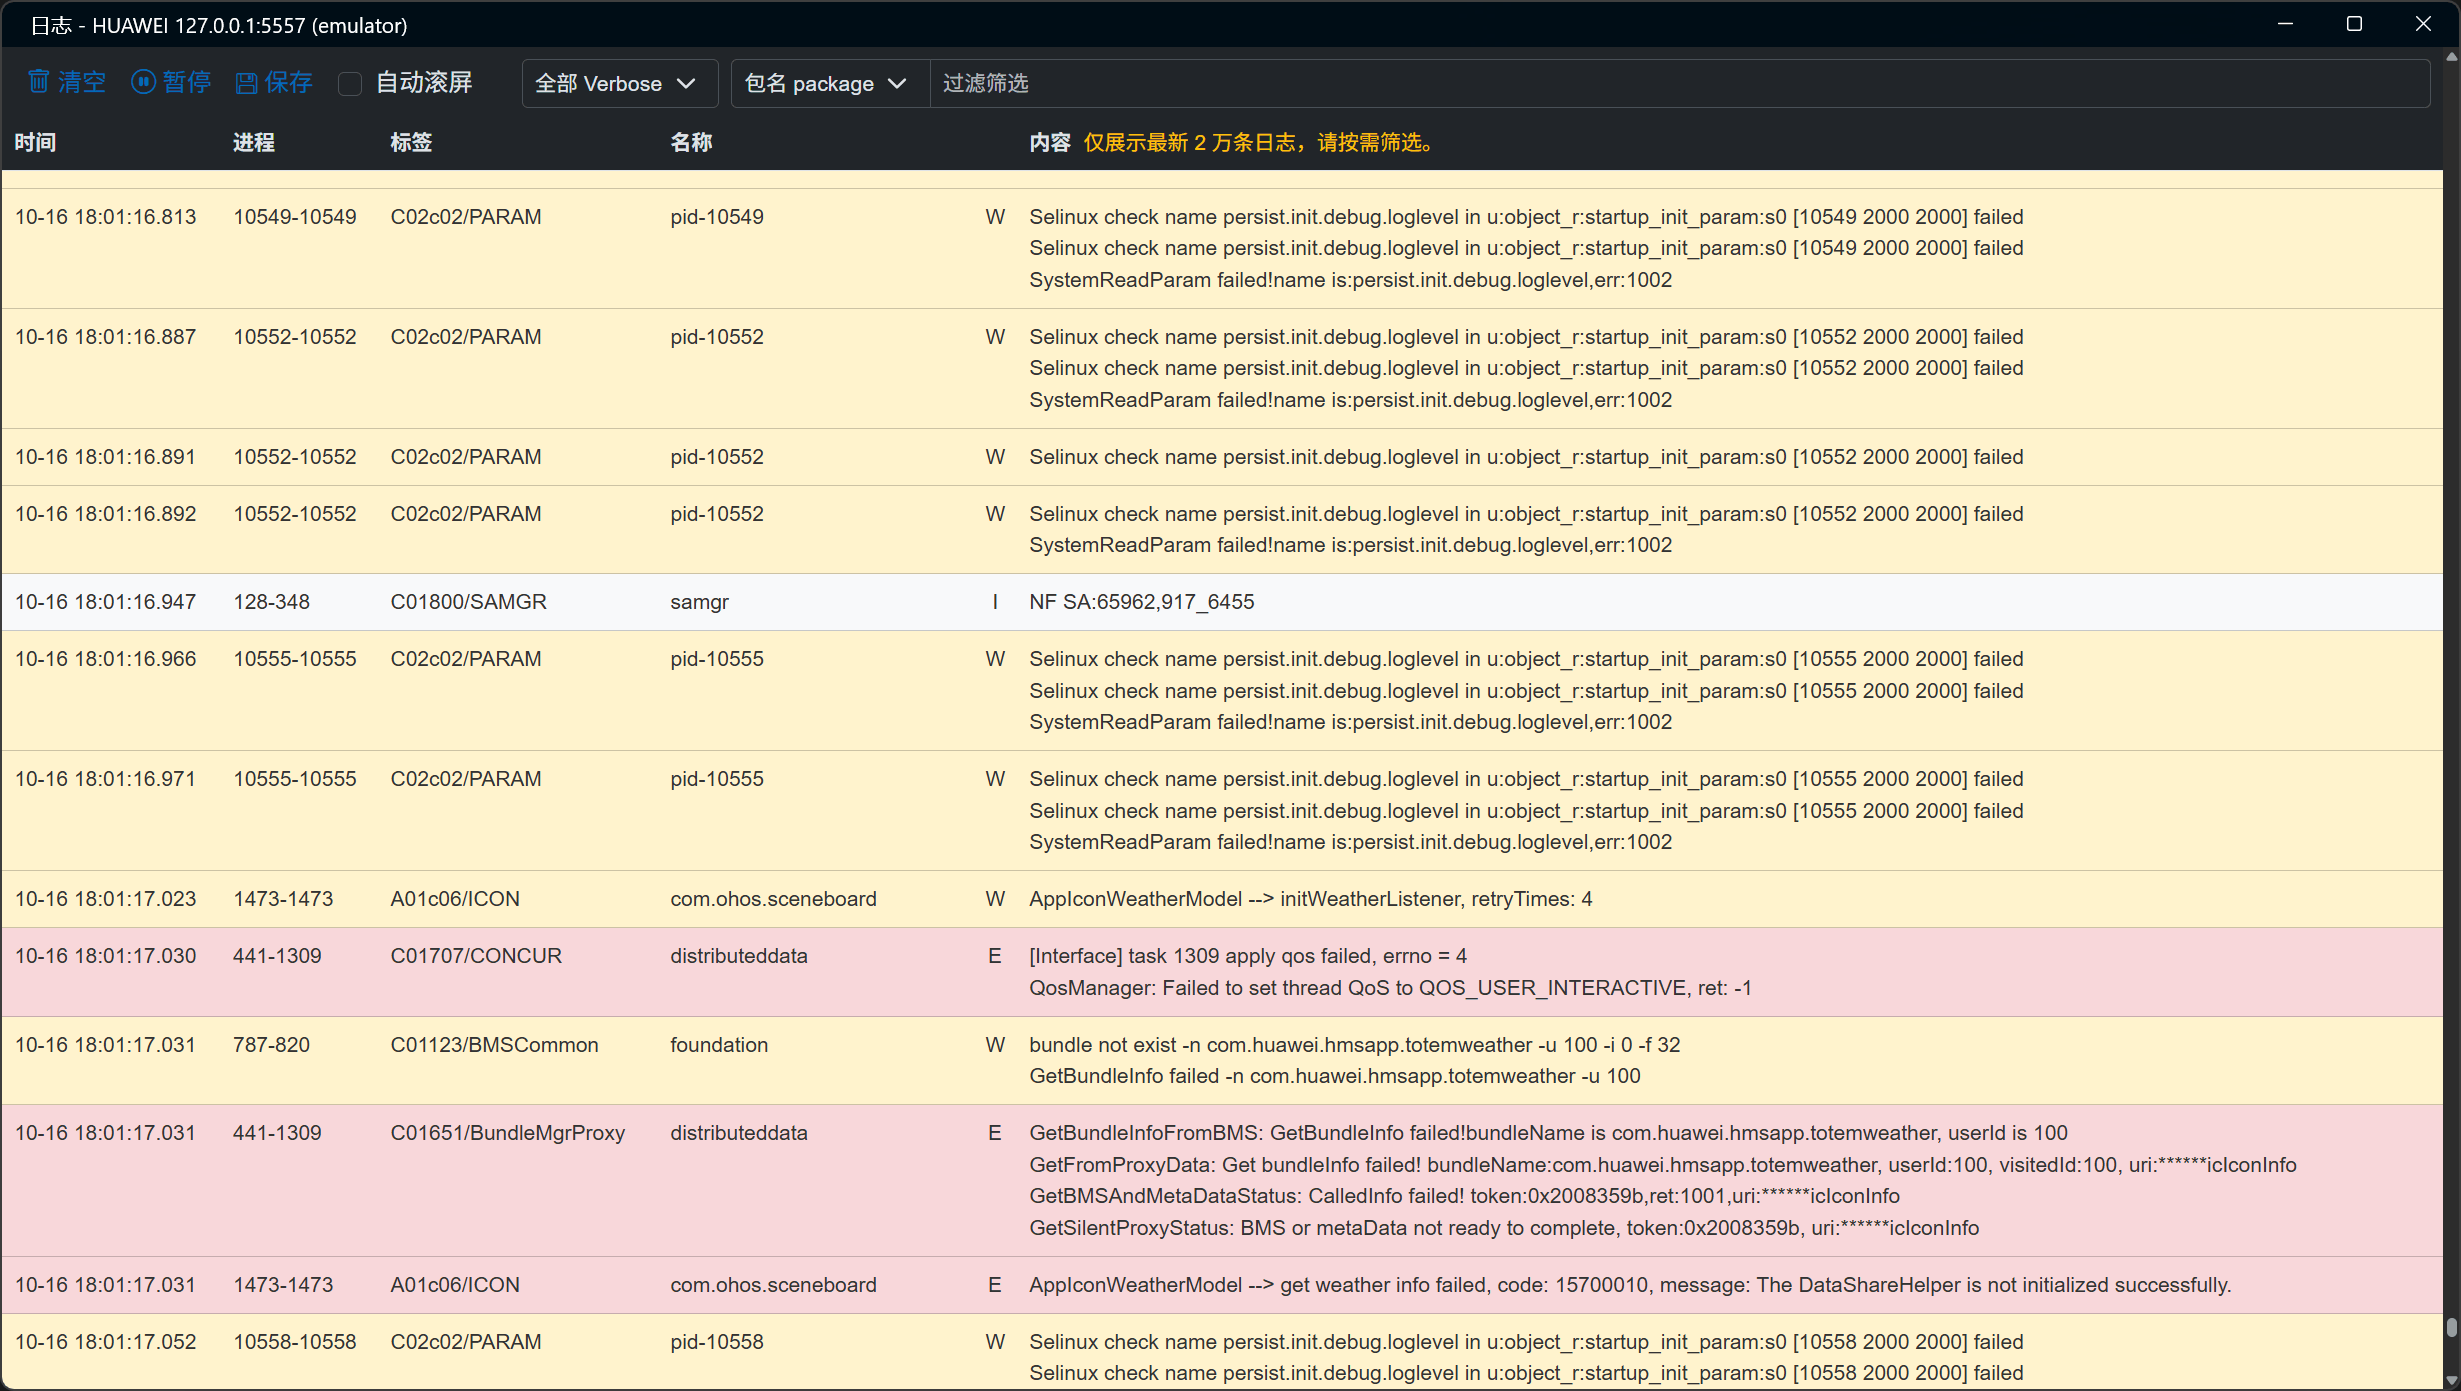
Task: Select the samgr NF SA:65962,917_6455 log row
Action: click(1222, 602)
